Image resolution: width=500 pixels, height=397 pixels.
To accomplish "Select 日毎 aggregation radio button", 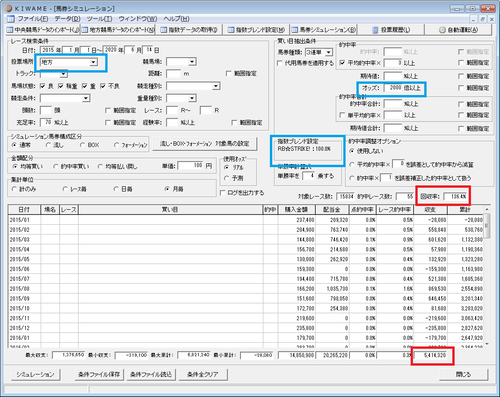I will (116, 189).
